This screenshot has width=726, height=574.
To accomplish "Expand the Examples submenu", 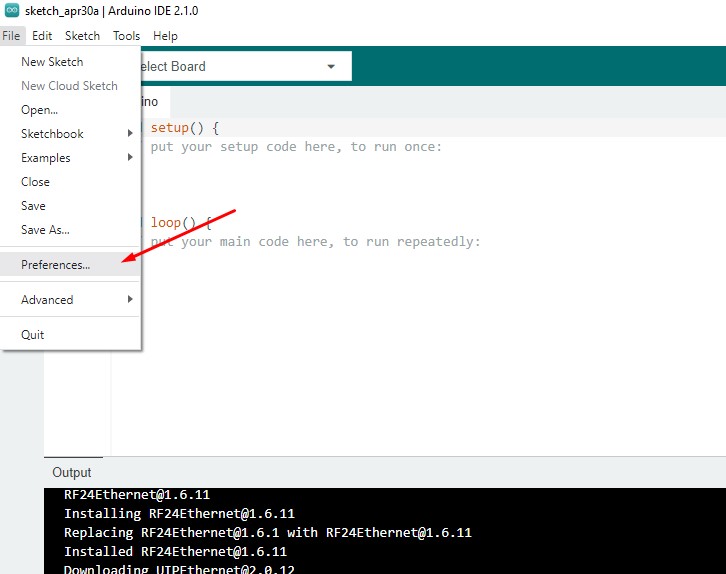I will pos(70,158).
